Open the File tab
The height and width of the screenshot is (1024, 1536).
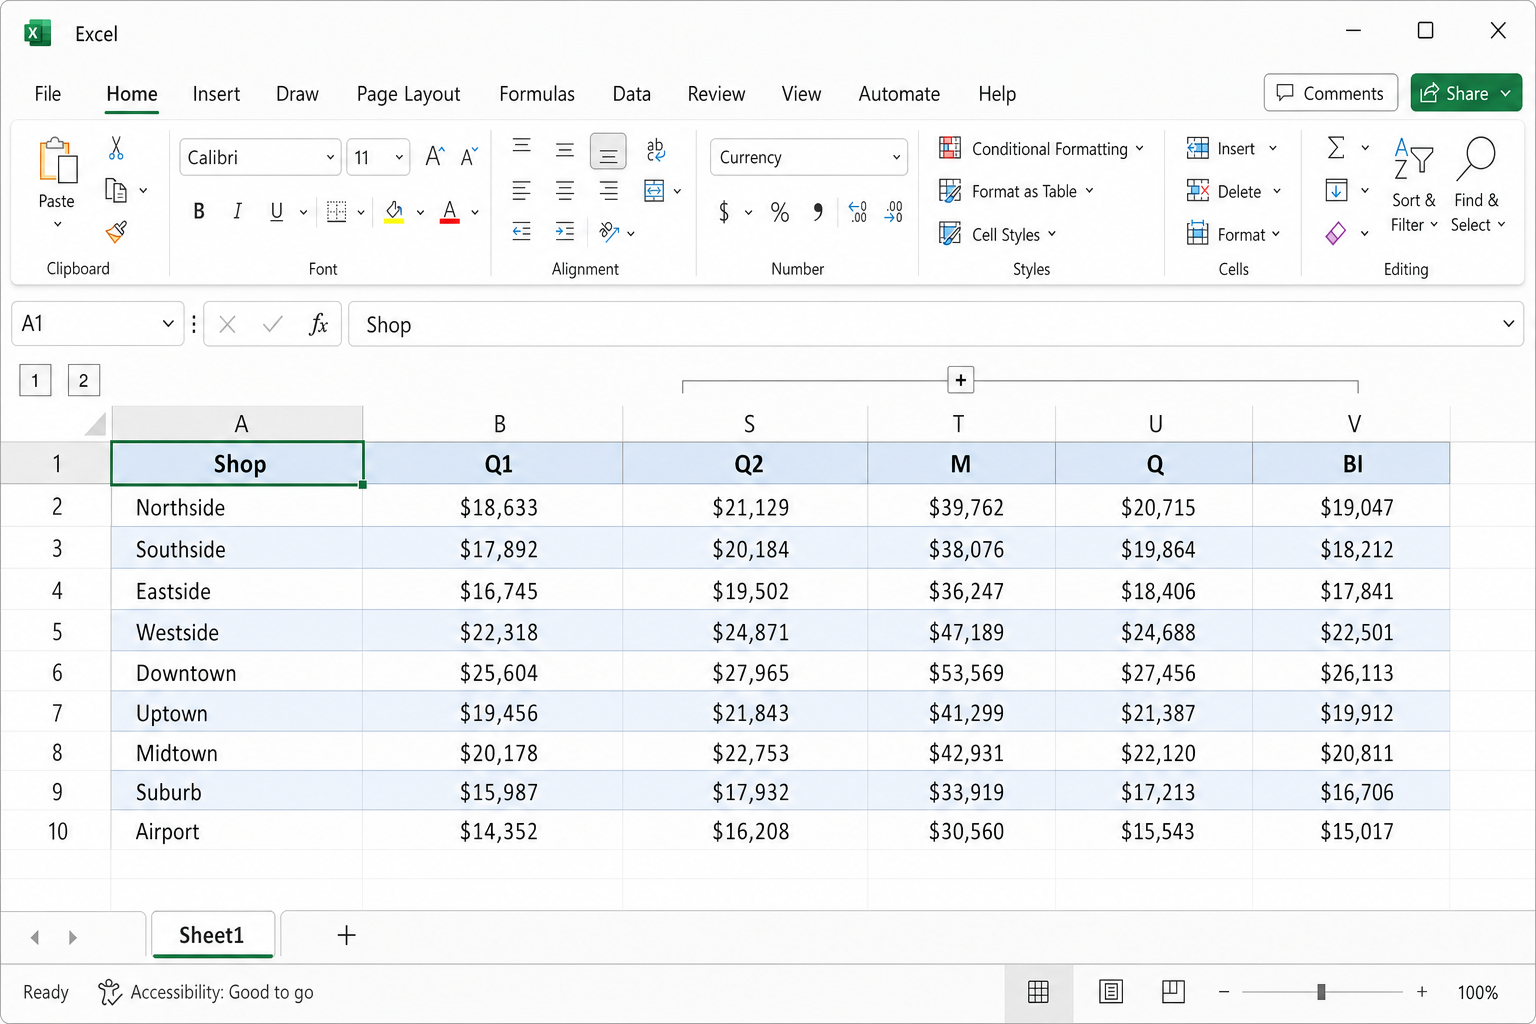47,94
